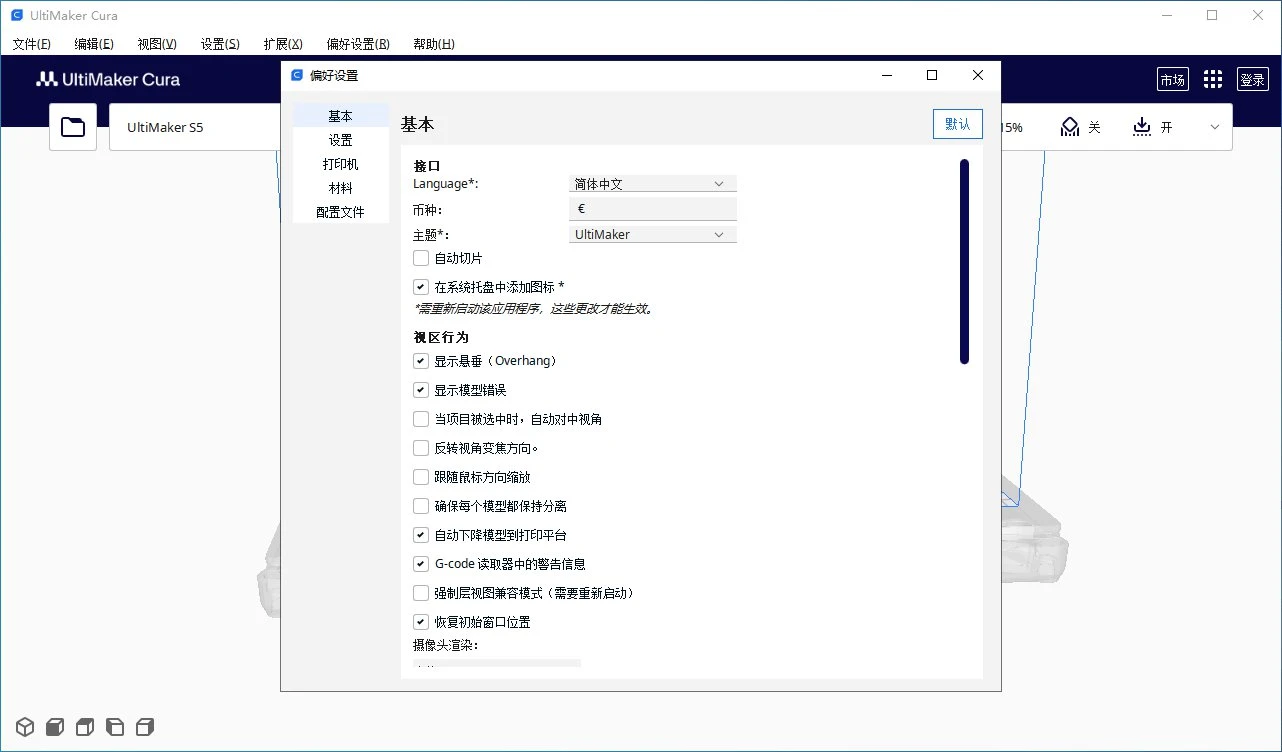Click the 市场 marketplace button
This screenshot has width=1282, height=752.
point(1172,80)
